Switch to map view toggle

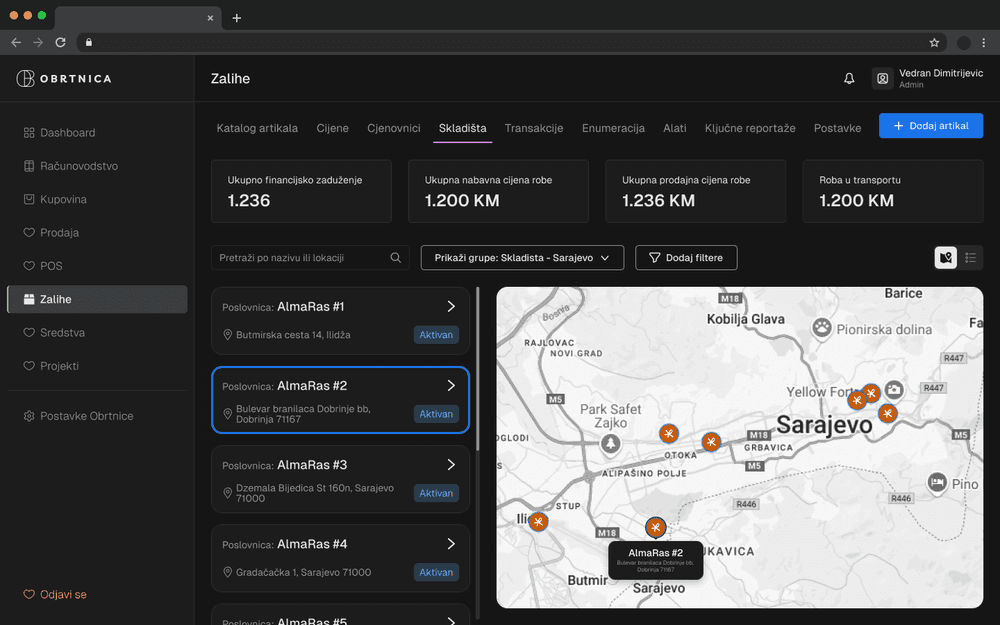946,258
